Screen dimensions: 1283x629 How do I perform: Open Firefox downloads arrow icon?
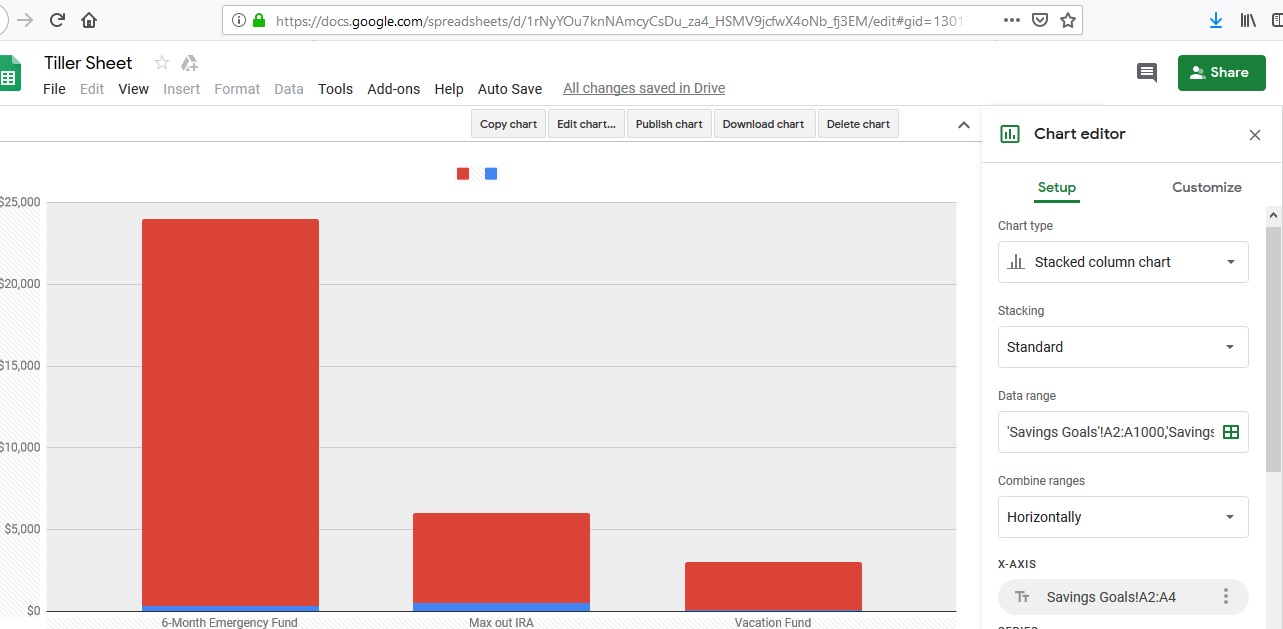point(1216,20)
